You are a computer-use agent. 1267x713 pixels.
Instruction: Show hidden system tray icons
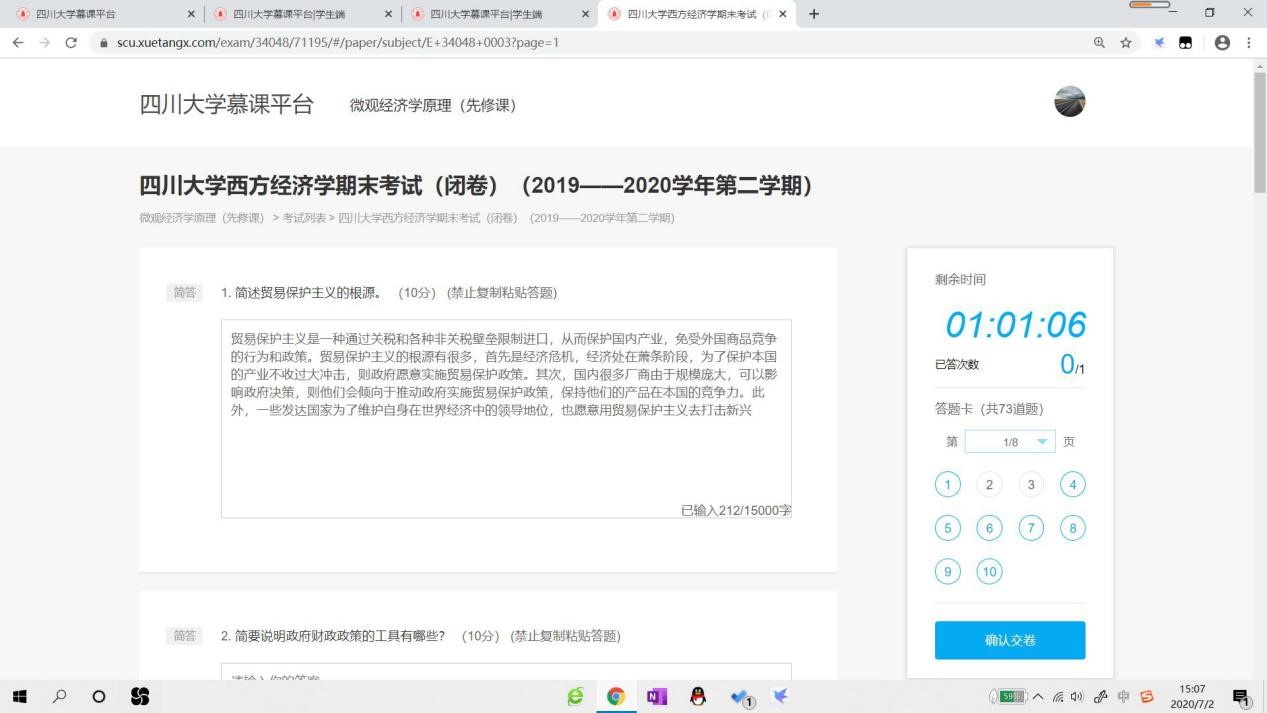pyautogui.click(x=1038, y=697)
